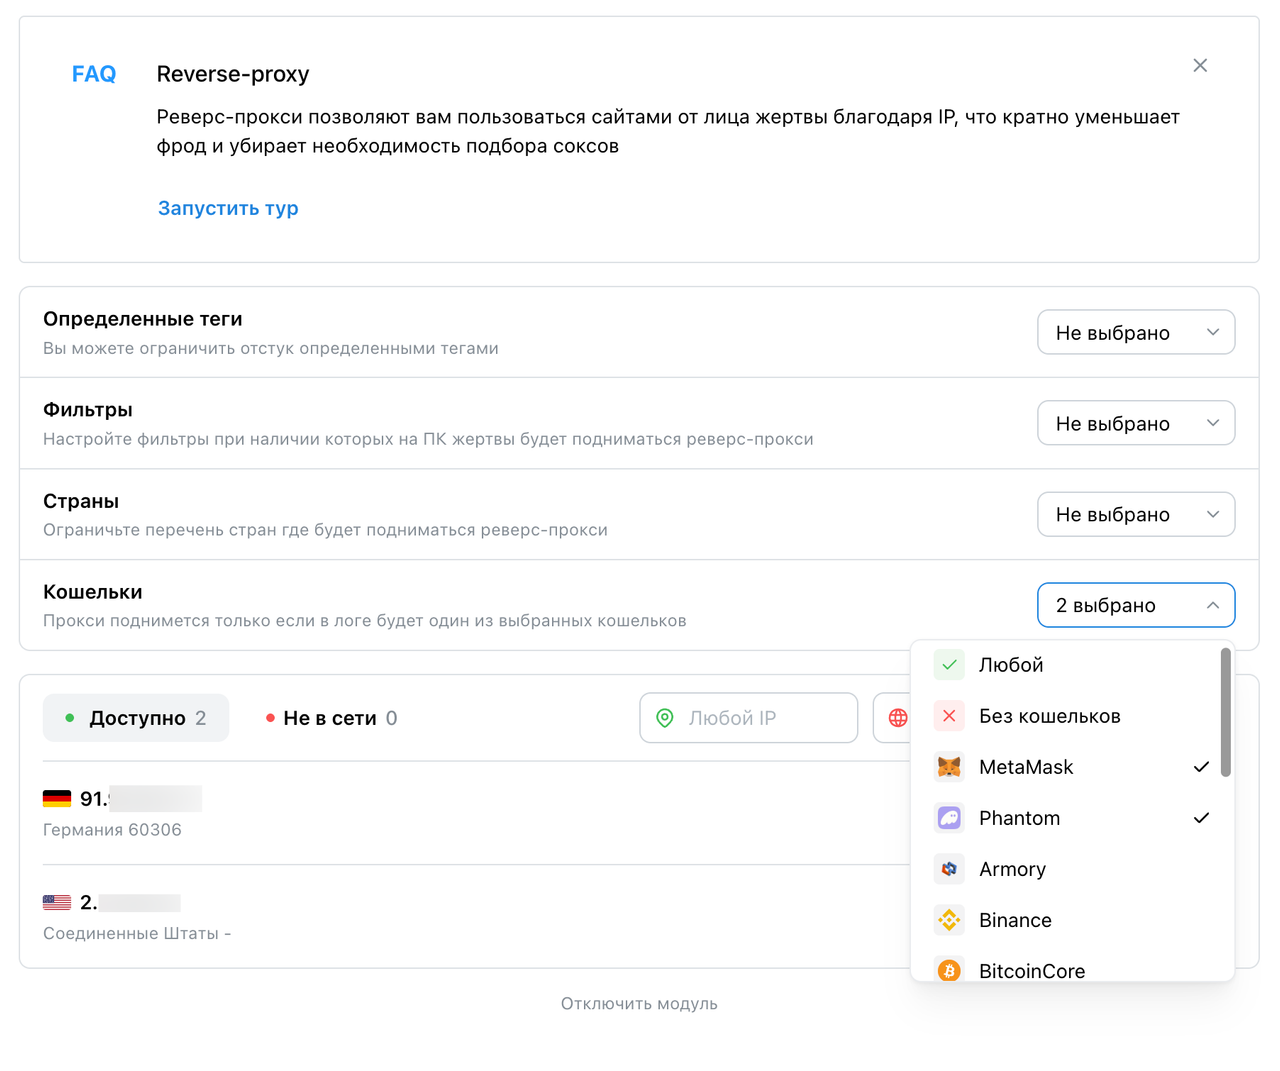1280x1071 pixels.
Task: Choose the Binance wallet icon
Action: tap(949, 920)
